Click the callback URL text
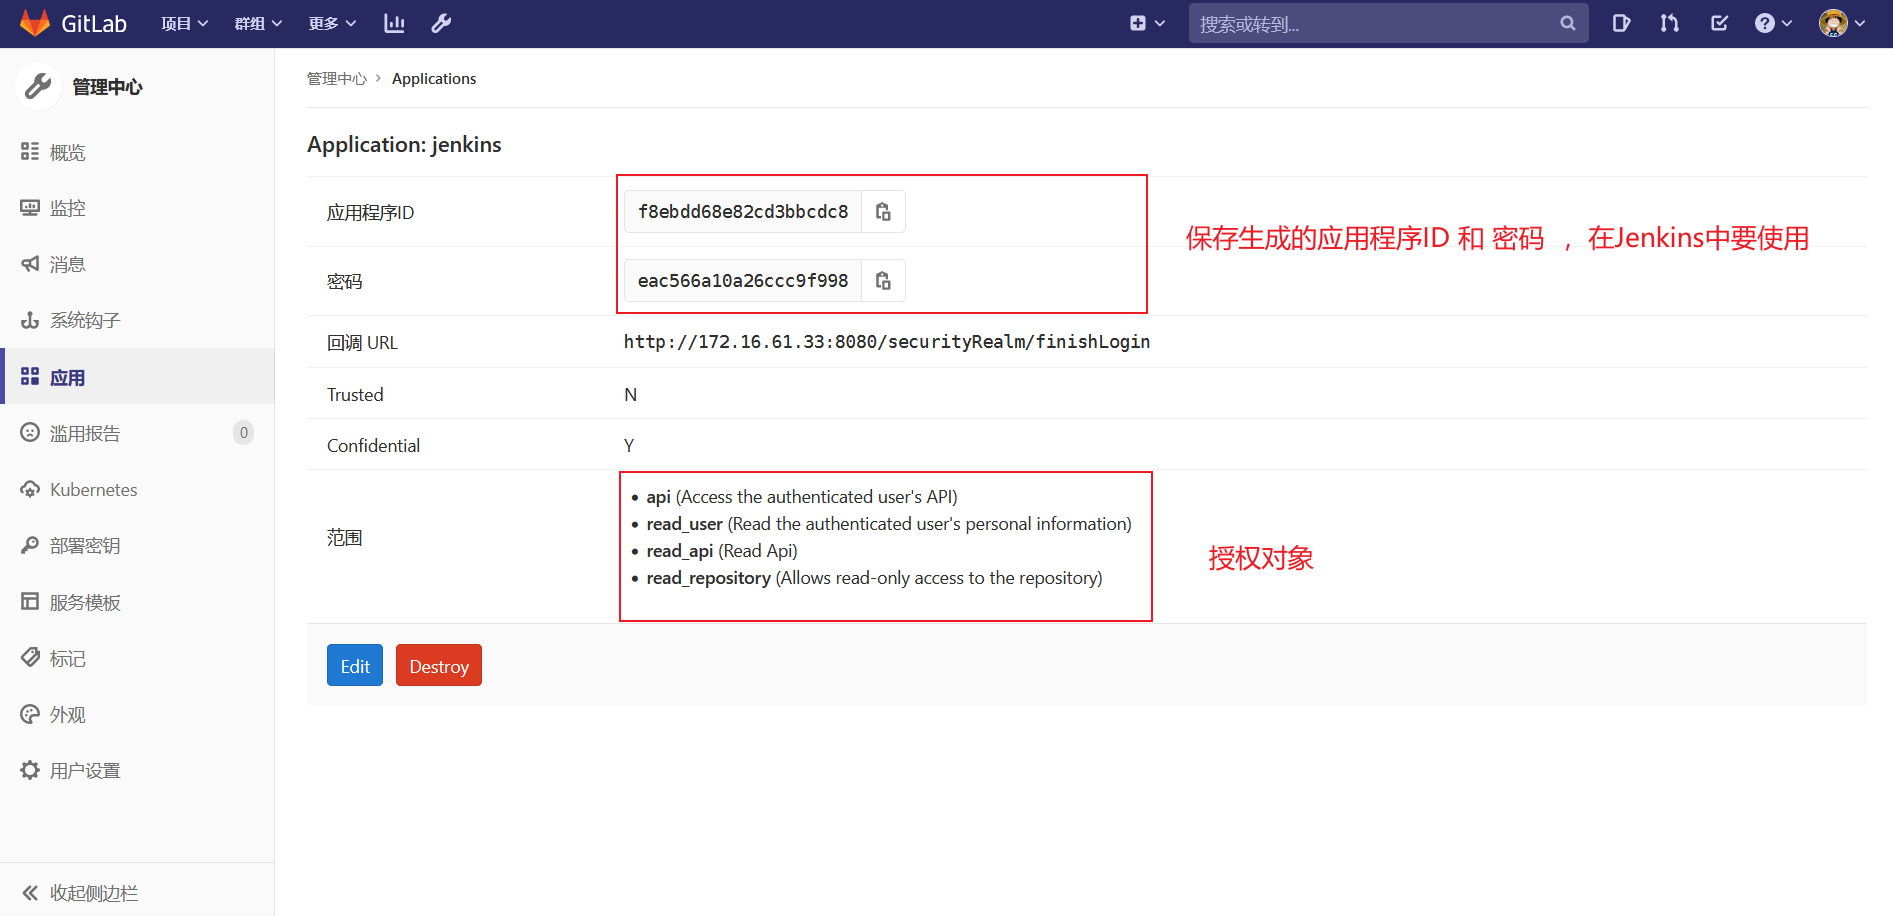 887,342
